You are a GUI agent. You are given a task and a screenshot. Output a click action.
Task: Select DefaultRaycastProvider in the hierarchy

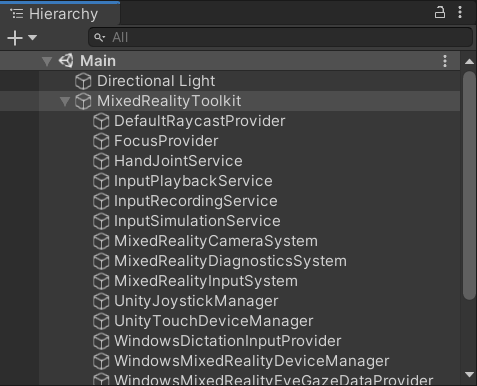click(x=199, y=121)
